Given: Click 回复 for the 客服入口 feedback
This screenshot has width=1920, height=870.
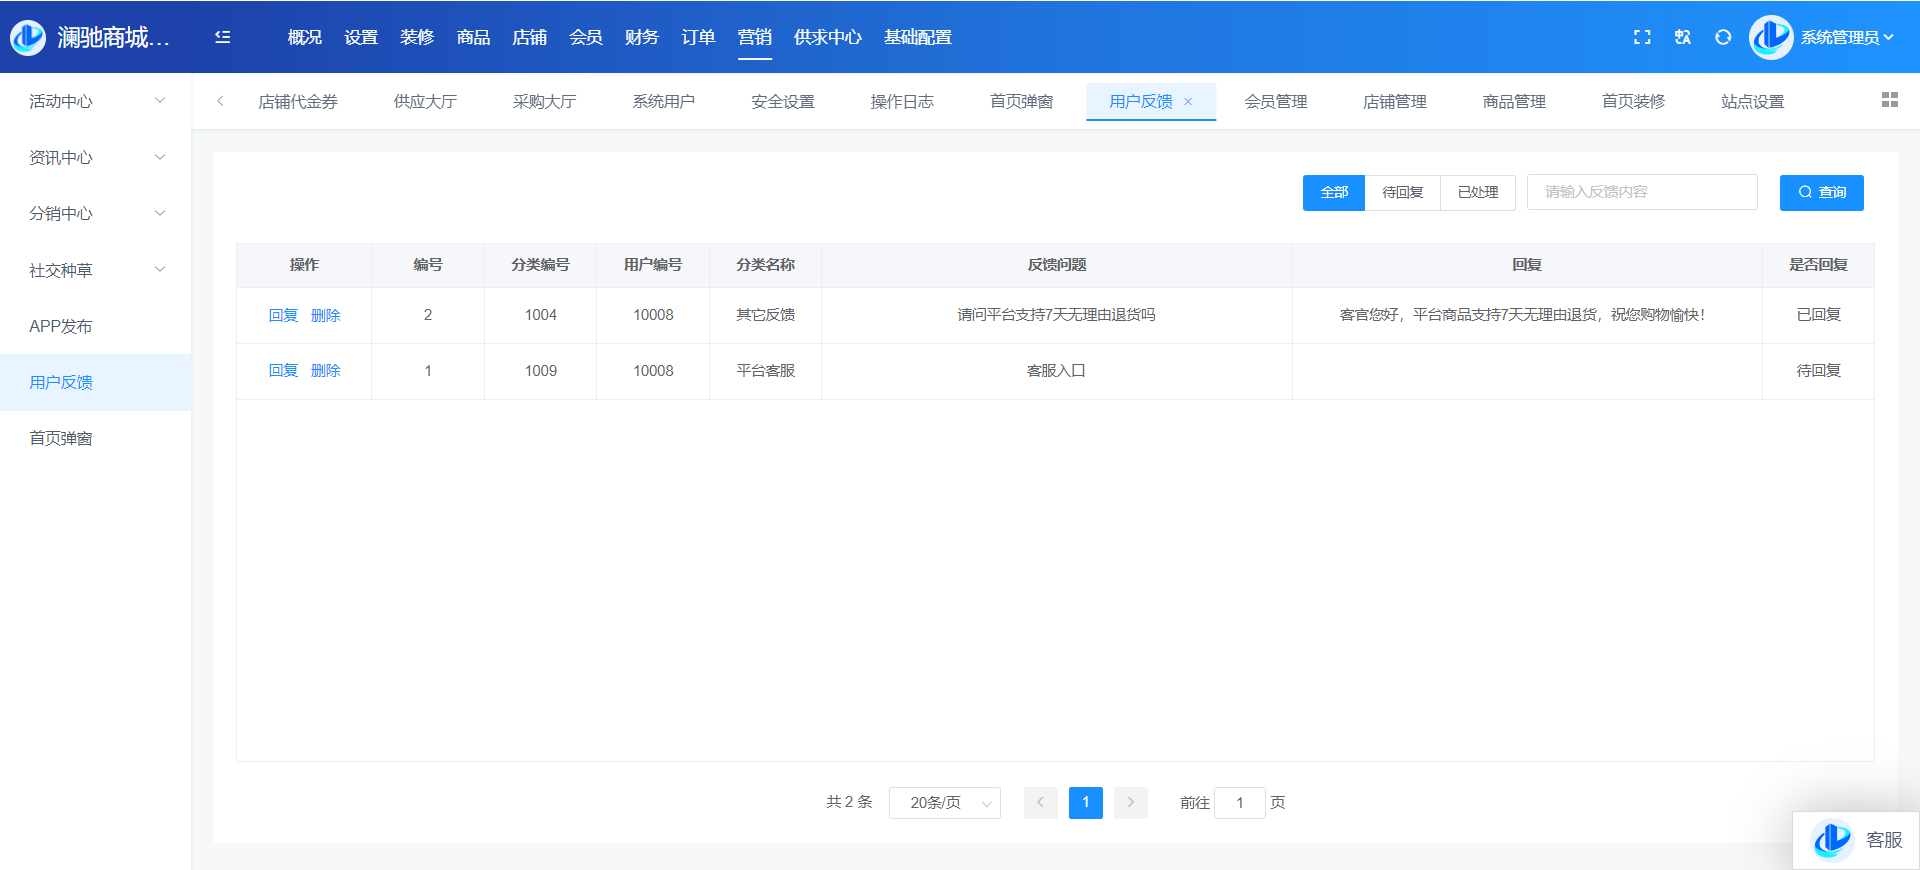Looking at the screenshot, I should pos(283,371).
